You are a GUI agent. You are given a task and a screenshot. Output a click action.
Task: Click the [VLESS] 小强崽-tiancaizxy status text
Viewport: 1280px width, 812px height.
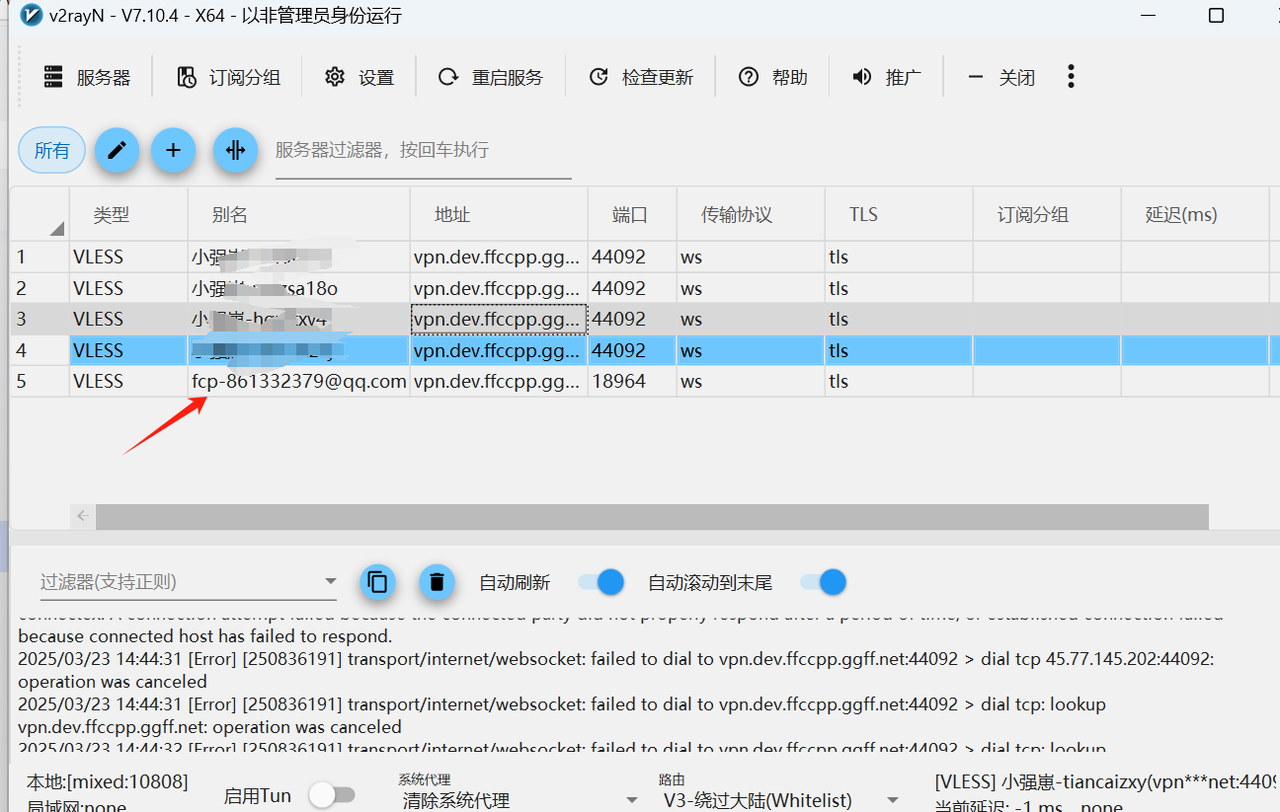click(1107, 781)
